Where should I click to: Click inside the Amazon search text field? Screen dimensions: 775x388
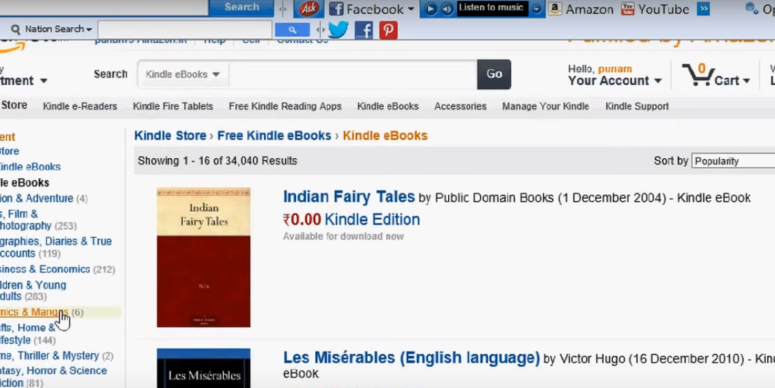(353, 74)
